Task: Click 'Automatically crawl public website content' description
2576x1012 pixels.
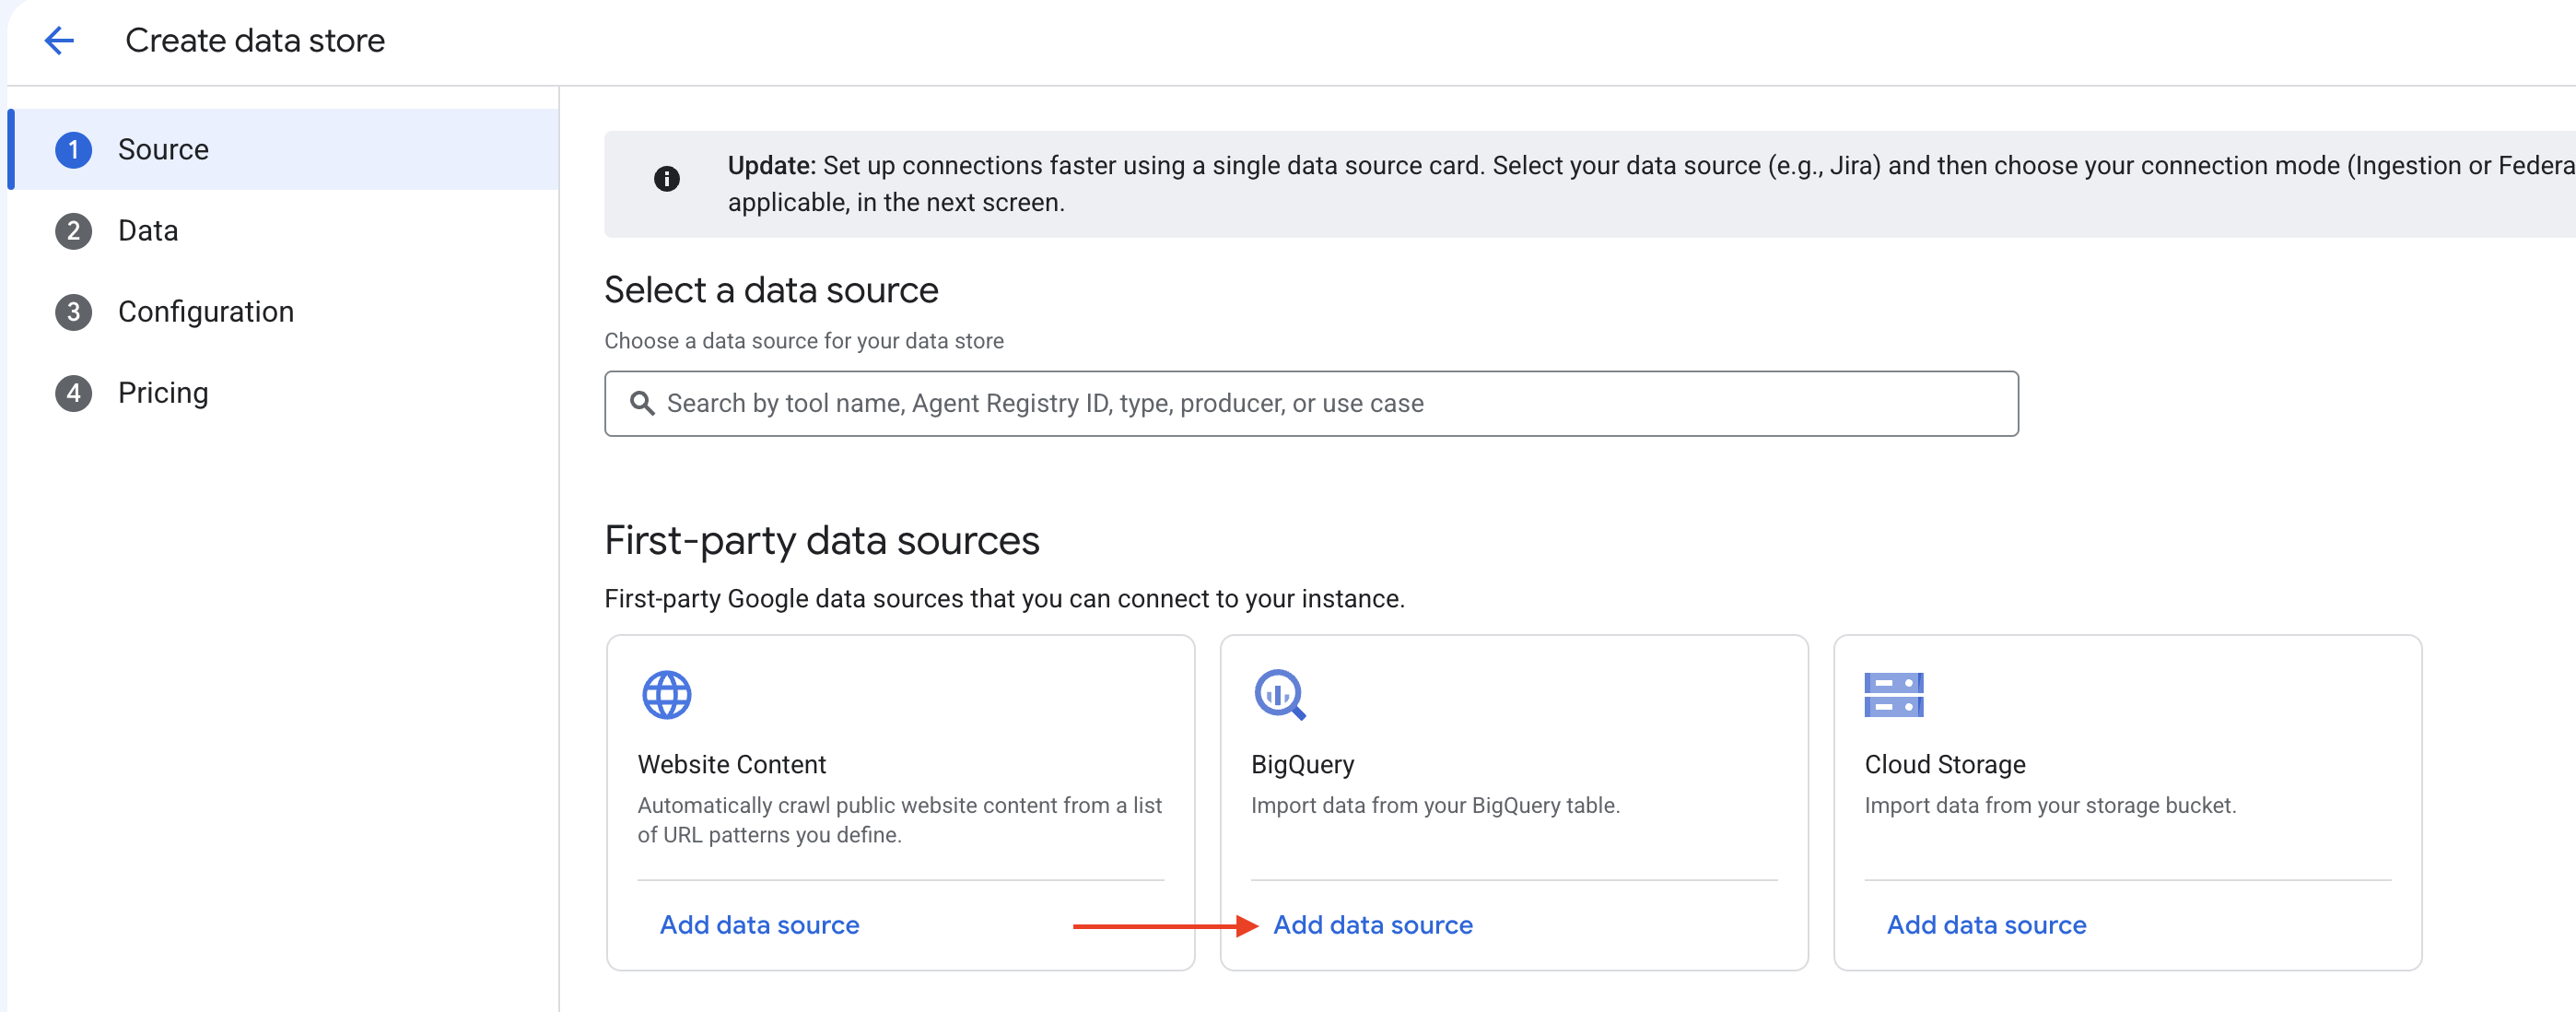Action: 899,820
